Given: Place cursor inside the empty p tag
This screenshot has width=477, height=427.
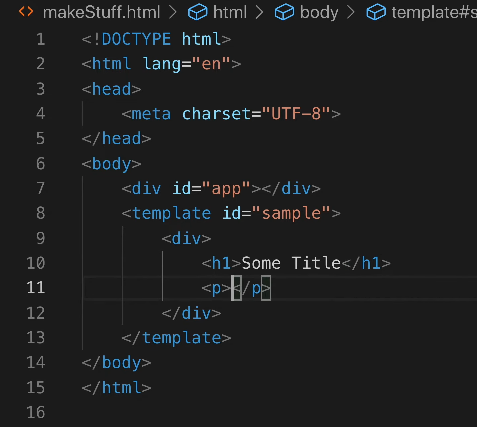Looking at the screenshot, I should (232, 288).
